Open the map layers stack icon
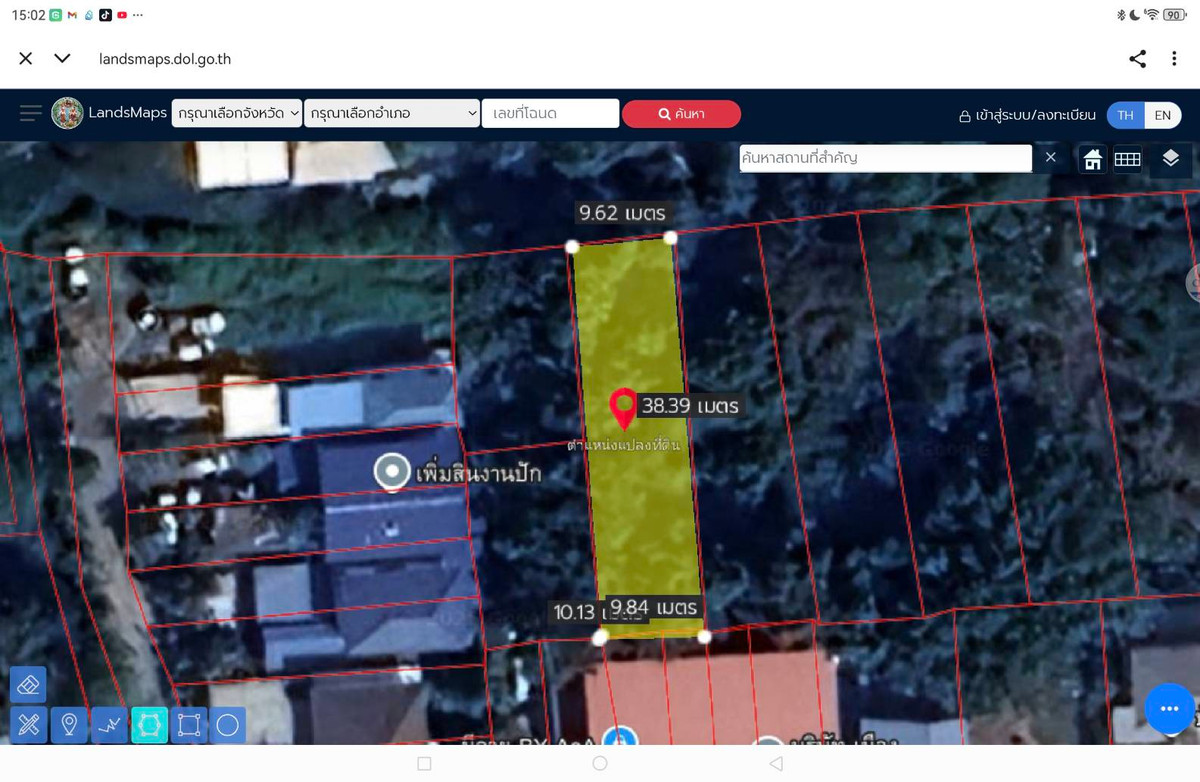This screenshot has height=782, width=1200. 1171,158
